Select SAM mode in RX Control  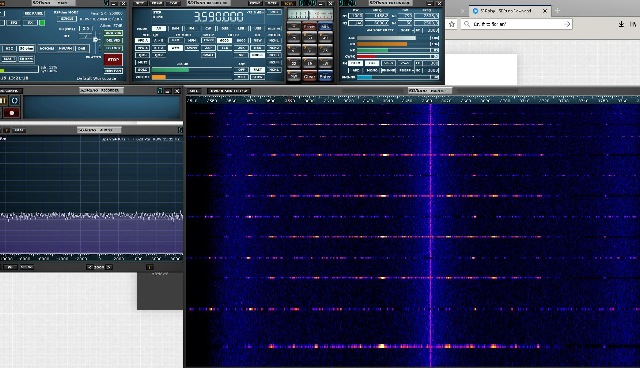pyautogui.click(x=175, y=29)
